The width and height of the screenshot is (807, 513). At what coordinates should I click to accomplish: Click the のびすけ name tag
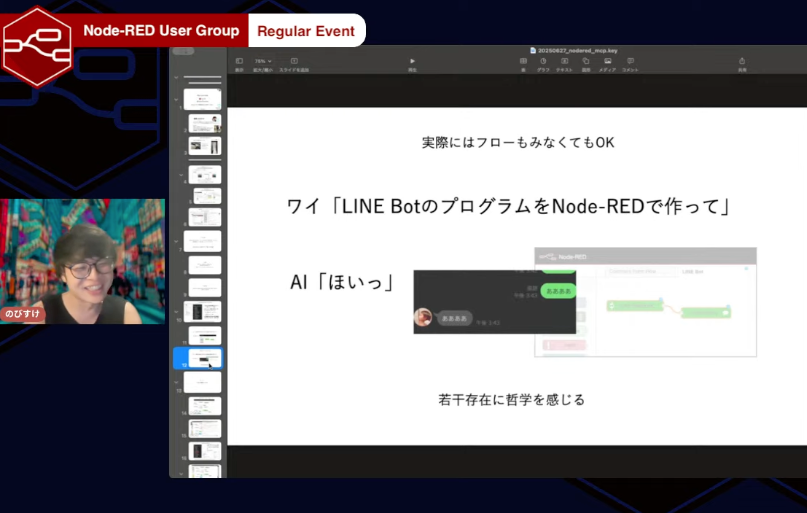(23, 314)
